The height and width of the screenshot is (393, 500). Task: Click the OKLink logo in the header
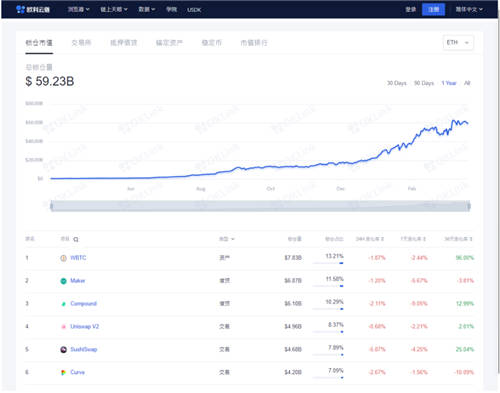33,9
